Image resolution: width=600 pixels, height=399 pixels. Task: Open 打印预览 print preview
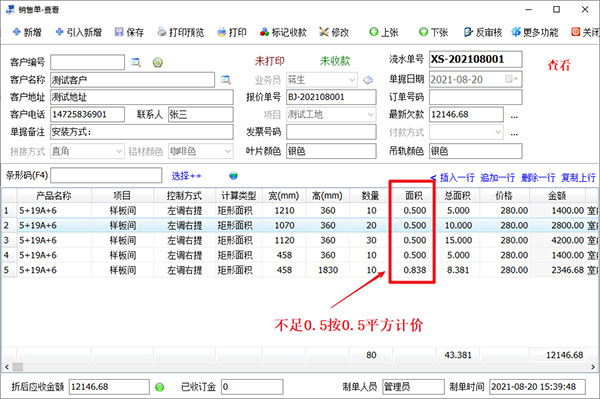click(181, 32)
